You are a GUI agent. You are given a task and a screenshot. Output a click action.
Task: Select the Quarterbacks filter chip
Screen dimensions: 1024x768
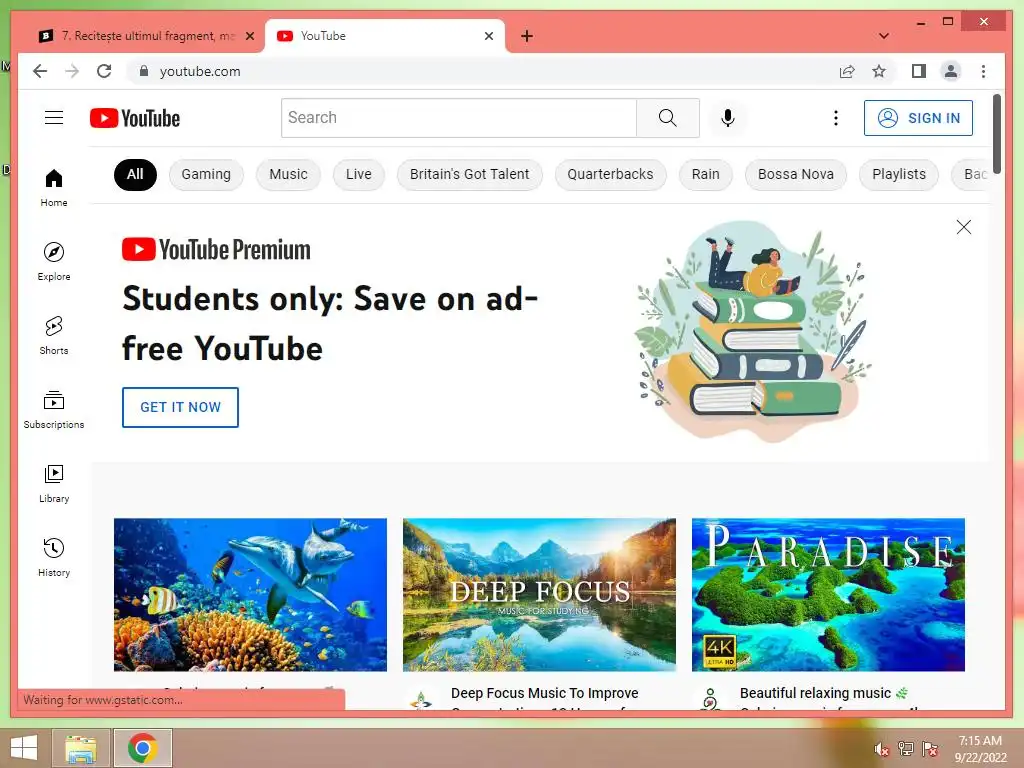pos(610,174)
